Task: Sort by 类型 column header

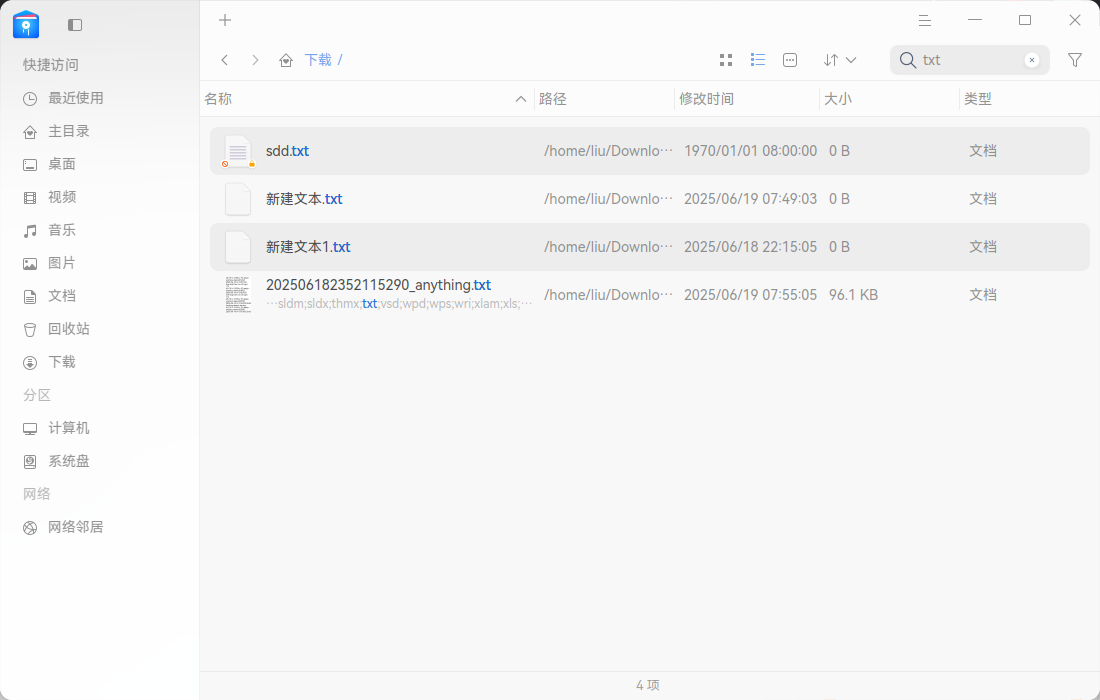Action: click(x=978, y=99)
